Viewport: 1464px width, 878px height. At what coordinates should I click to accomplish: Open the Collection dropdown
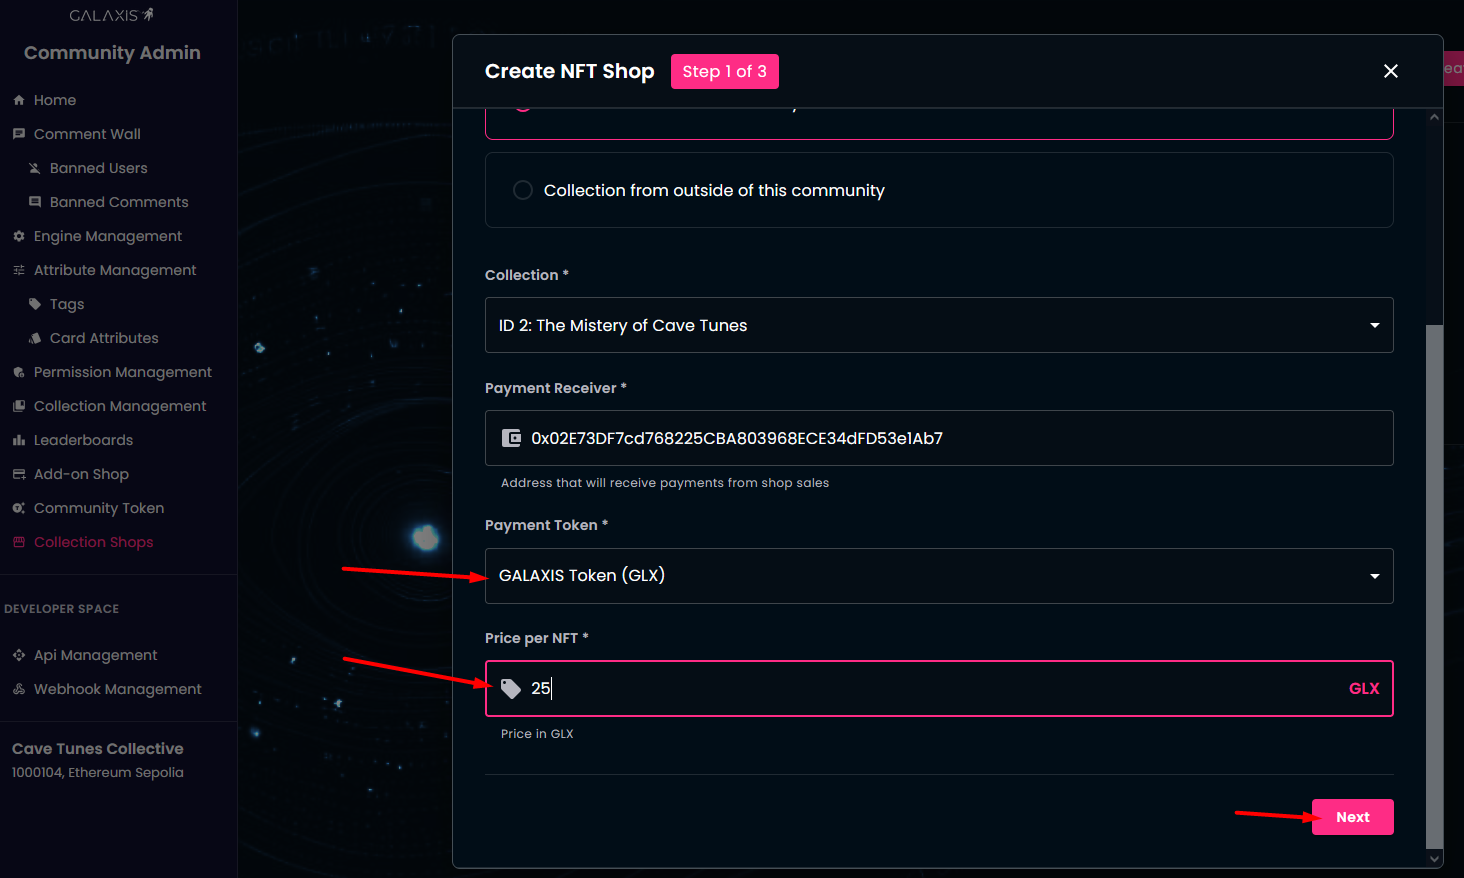(938, 325)
